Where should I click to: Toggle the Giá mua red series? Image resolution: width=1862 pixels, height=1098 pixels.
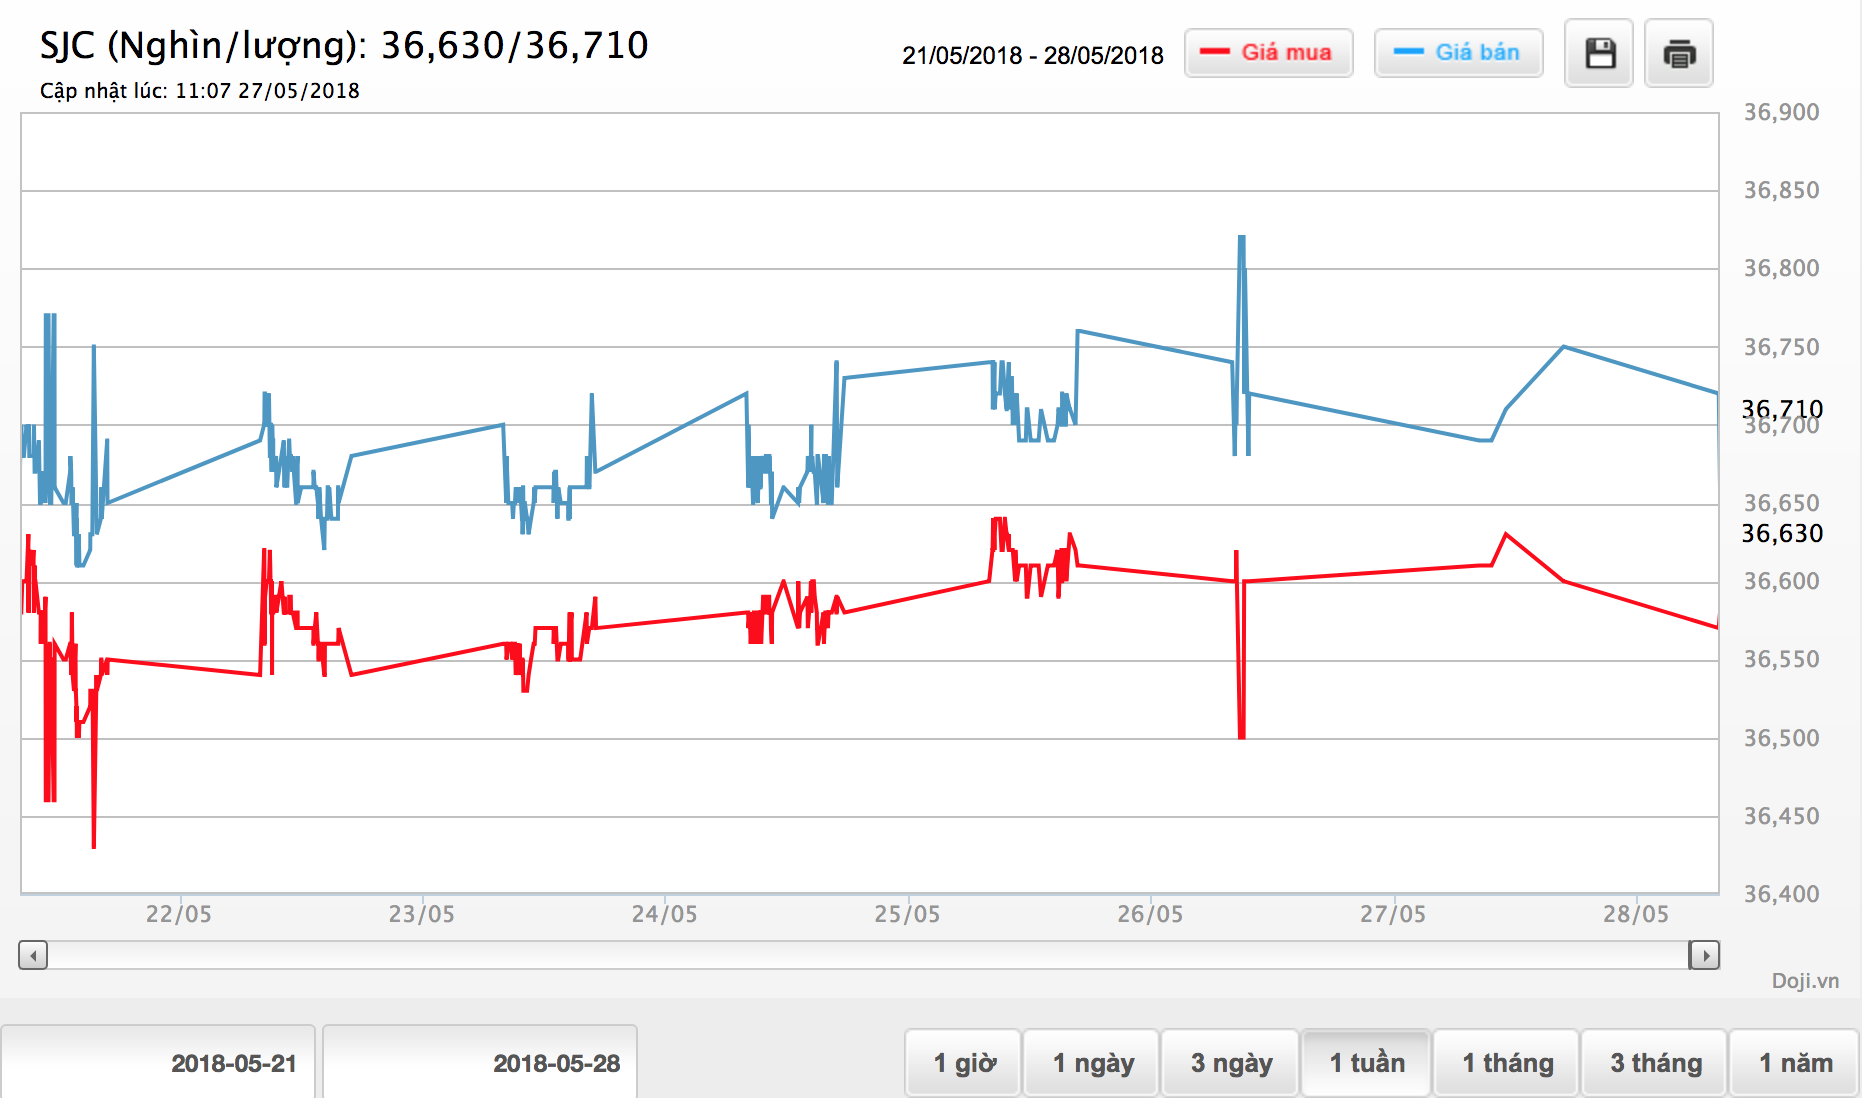pyautogui.click(x=1268, y=53)
